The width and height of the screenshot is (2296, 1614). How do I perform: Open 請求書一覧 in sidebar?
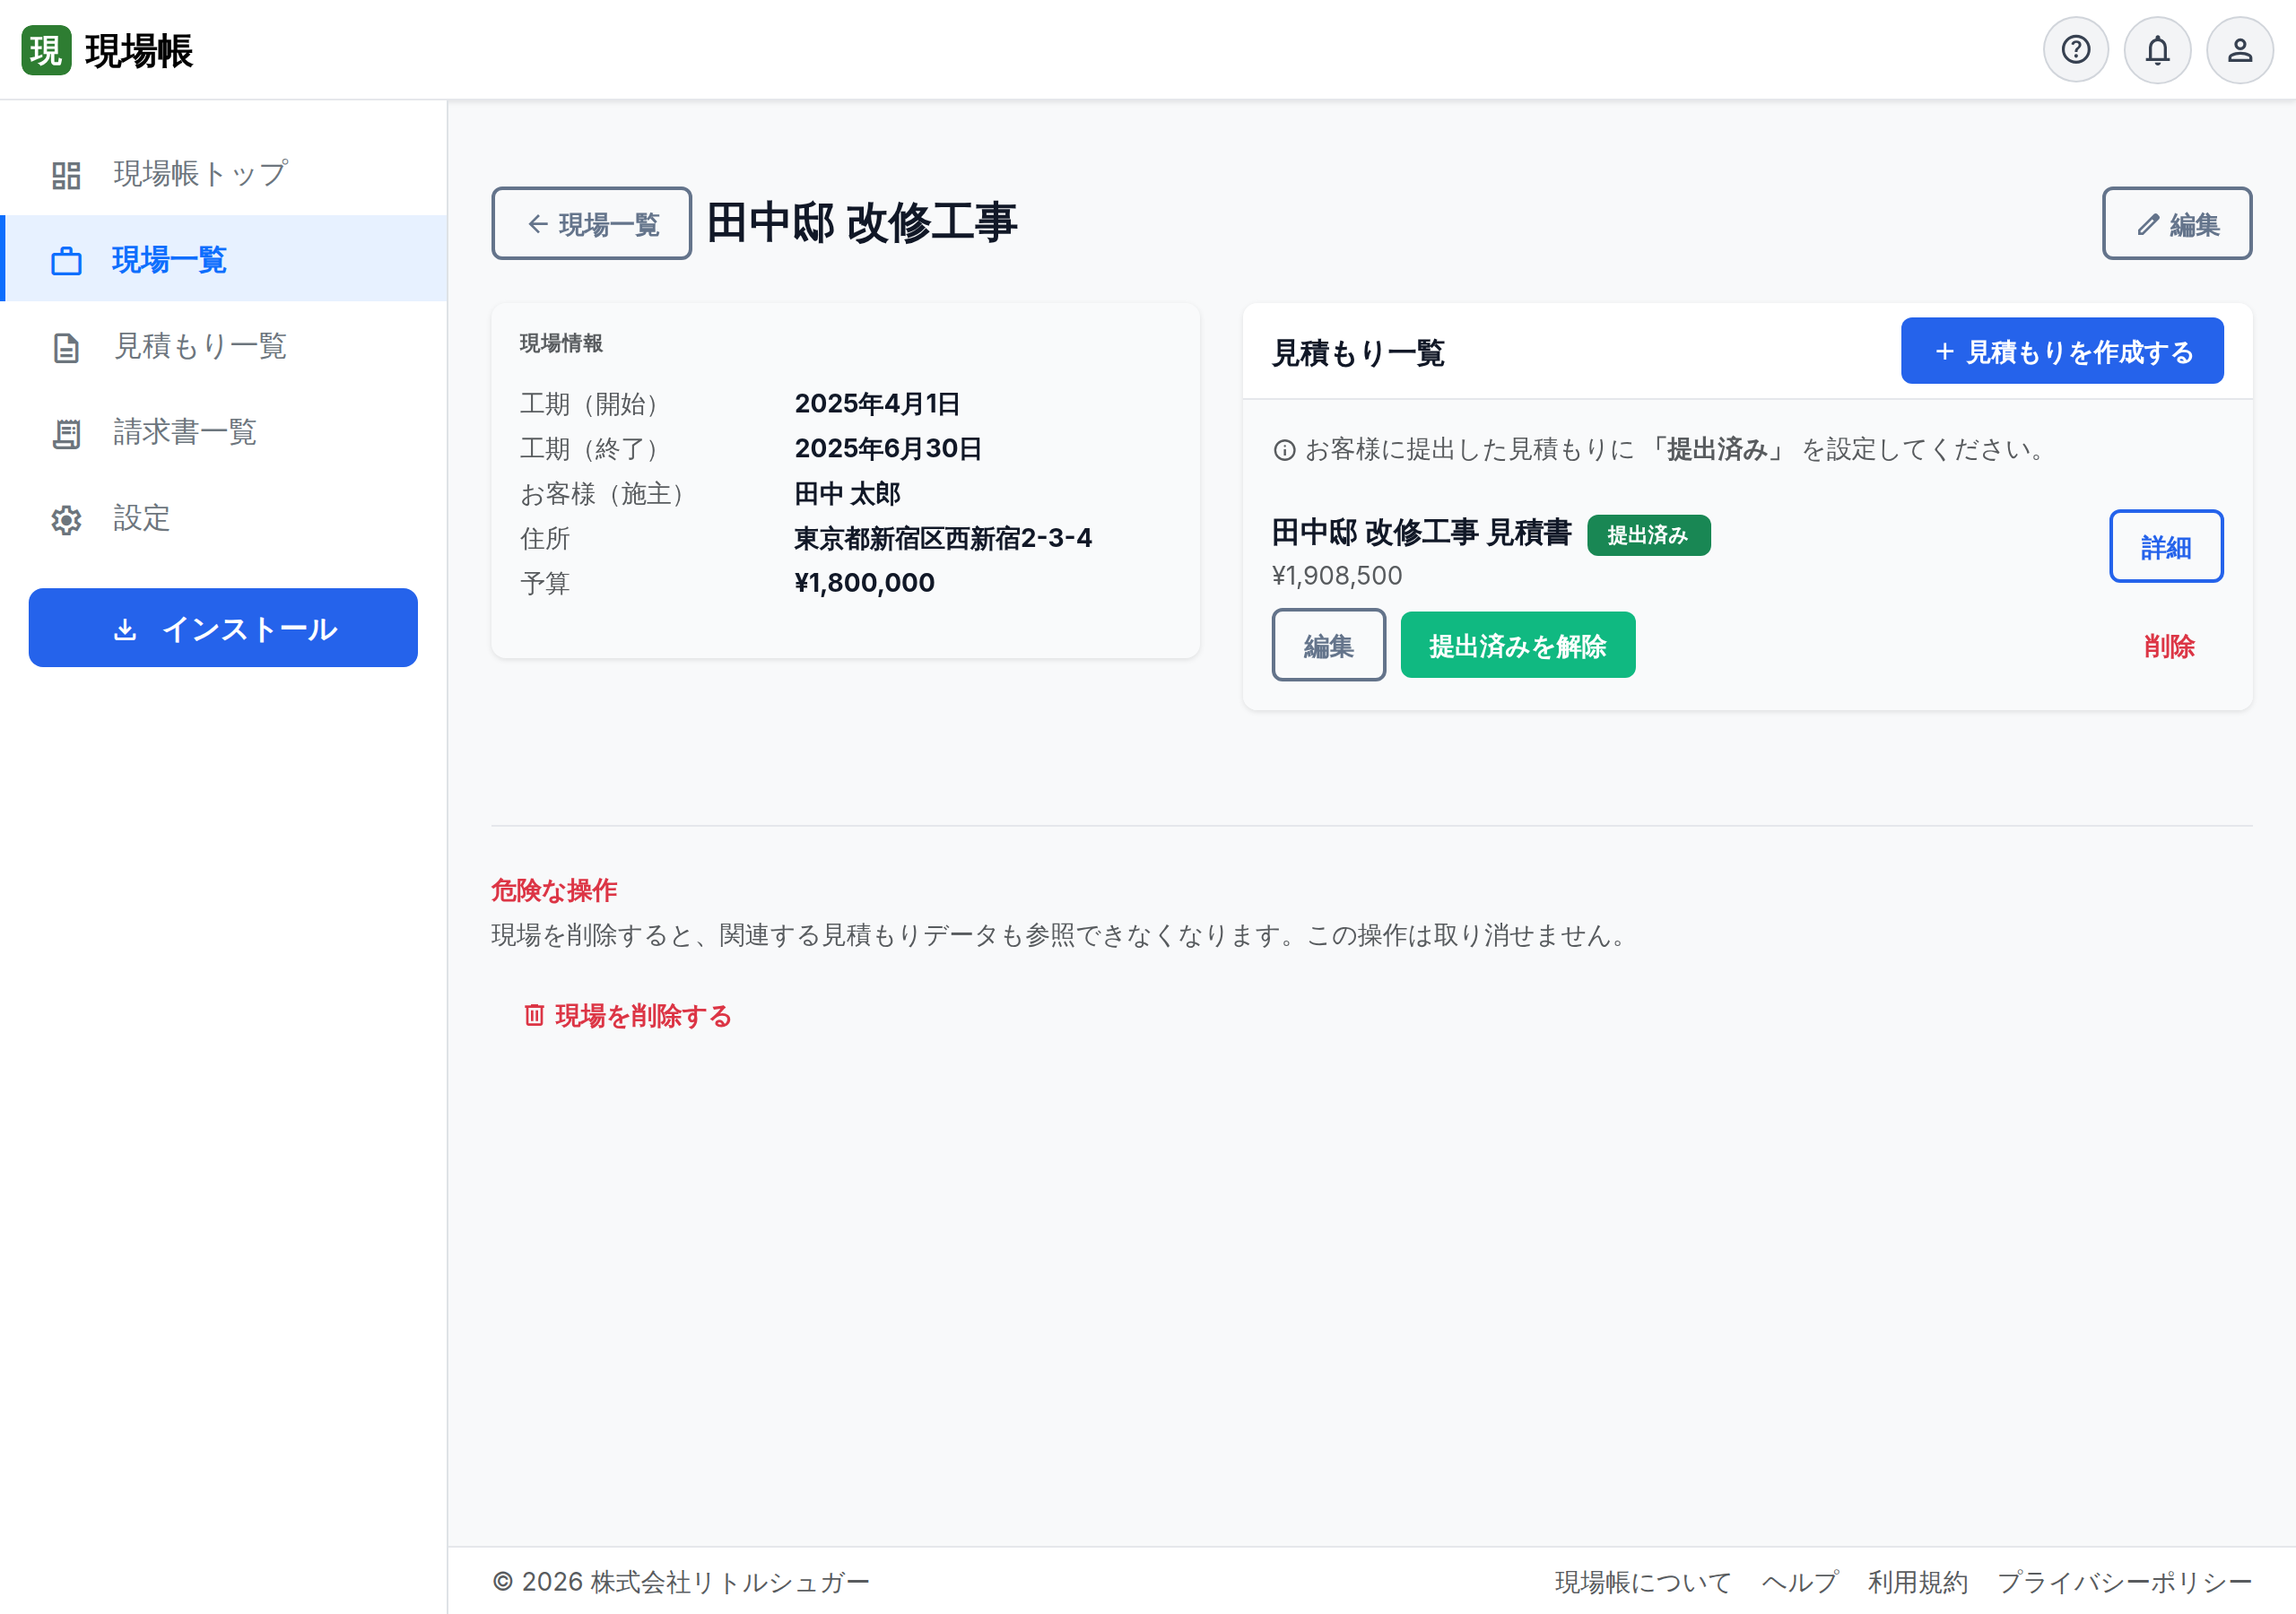click(x=223, y=432)
